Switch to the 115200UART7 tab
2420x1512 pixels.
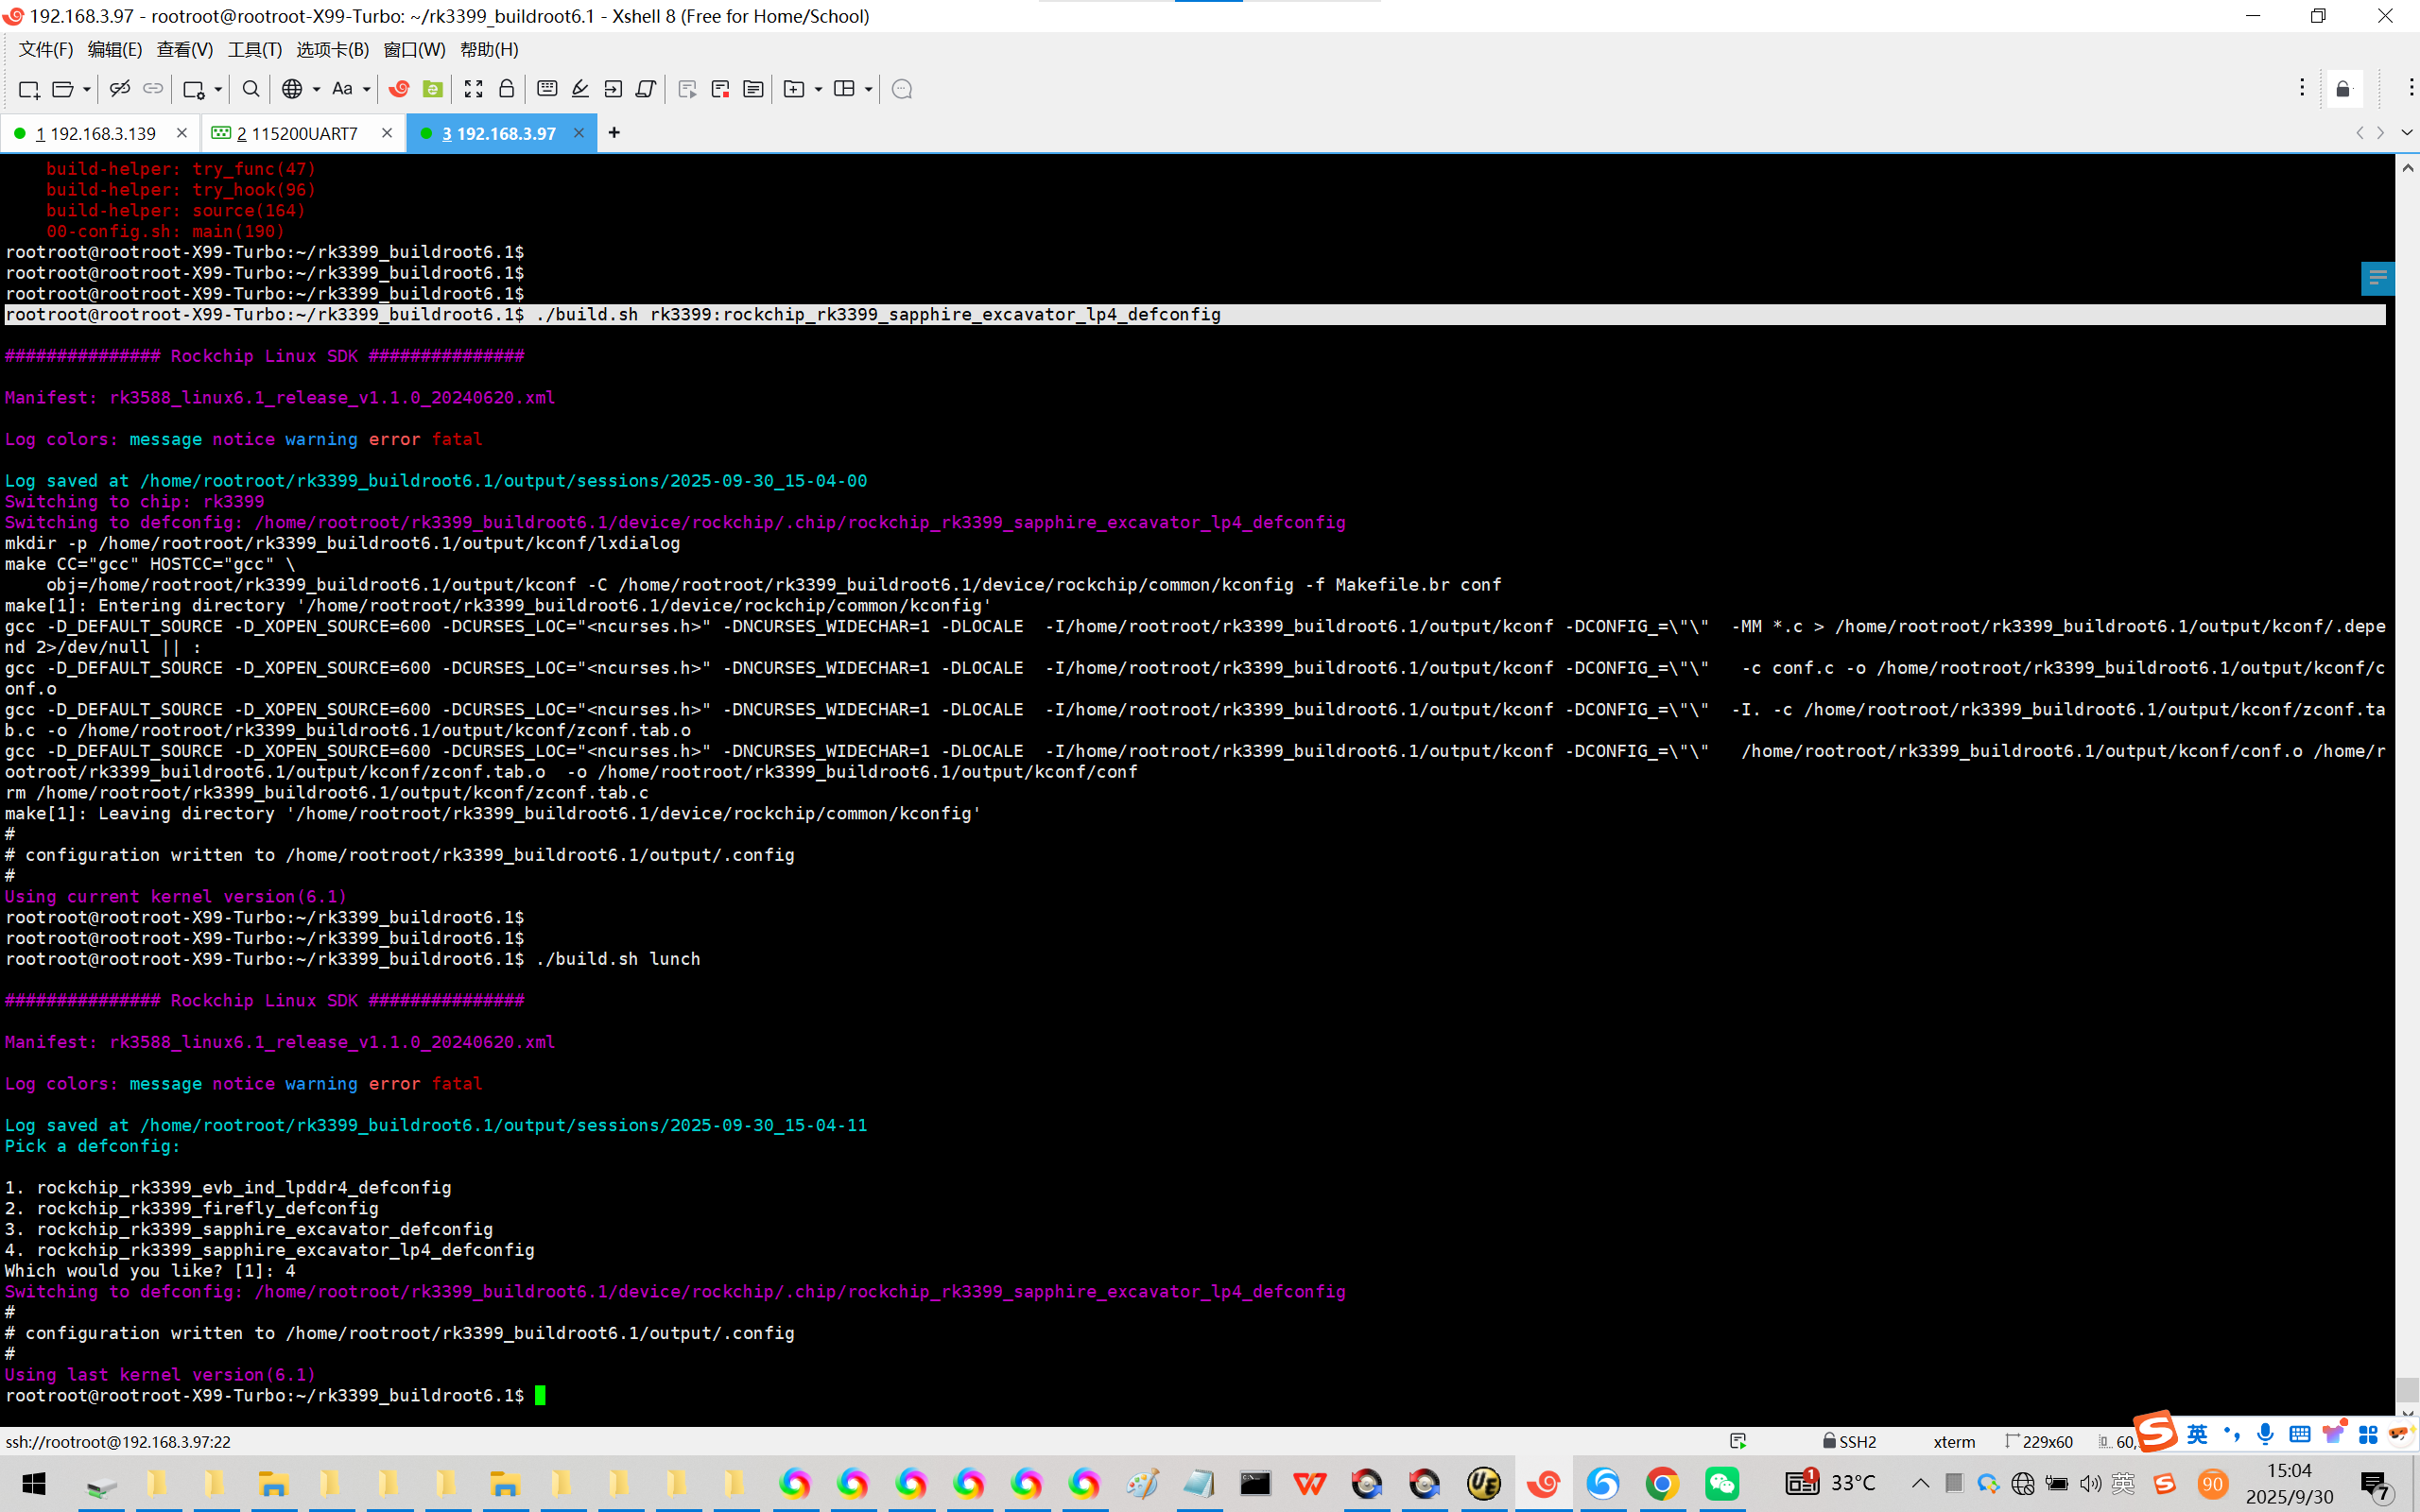point(297,133)
